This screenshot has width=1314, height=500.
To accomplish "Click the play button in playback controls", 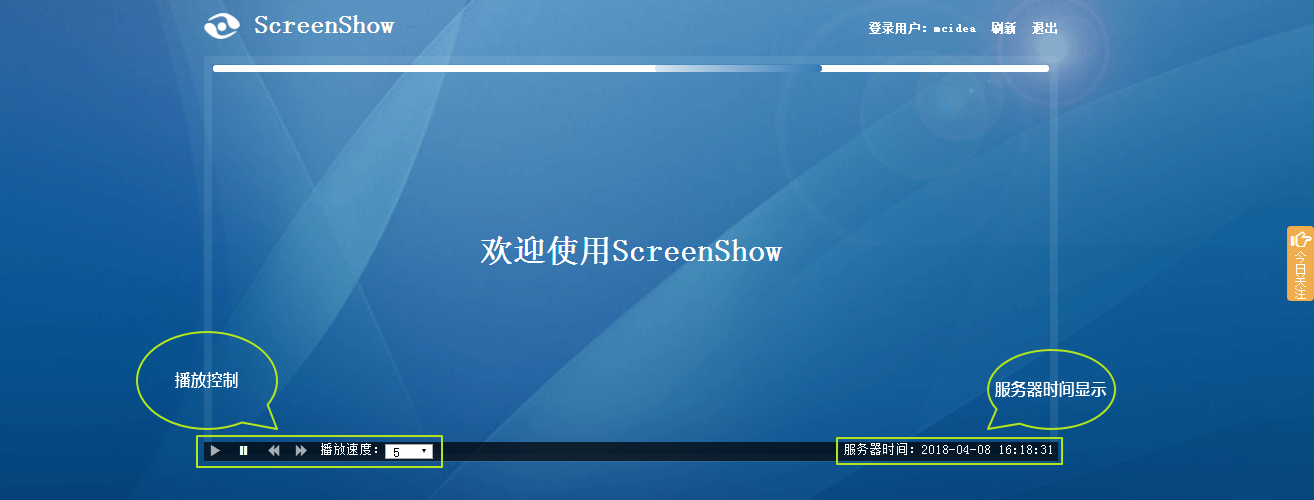I will 215,451.
